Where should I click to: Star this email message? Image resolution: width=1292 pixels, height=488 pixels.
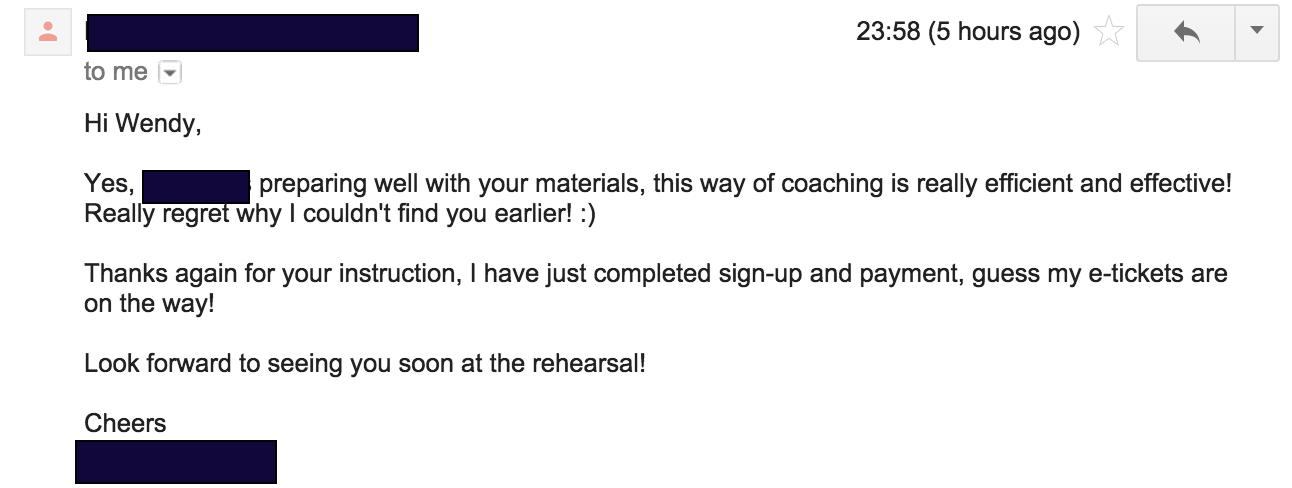1109,33
